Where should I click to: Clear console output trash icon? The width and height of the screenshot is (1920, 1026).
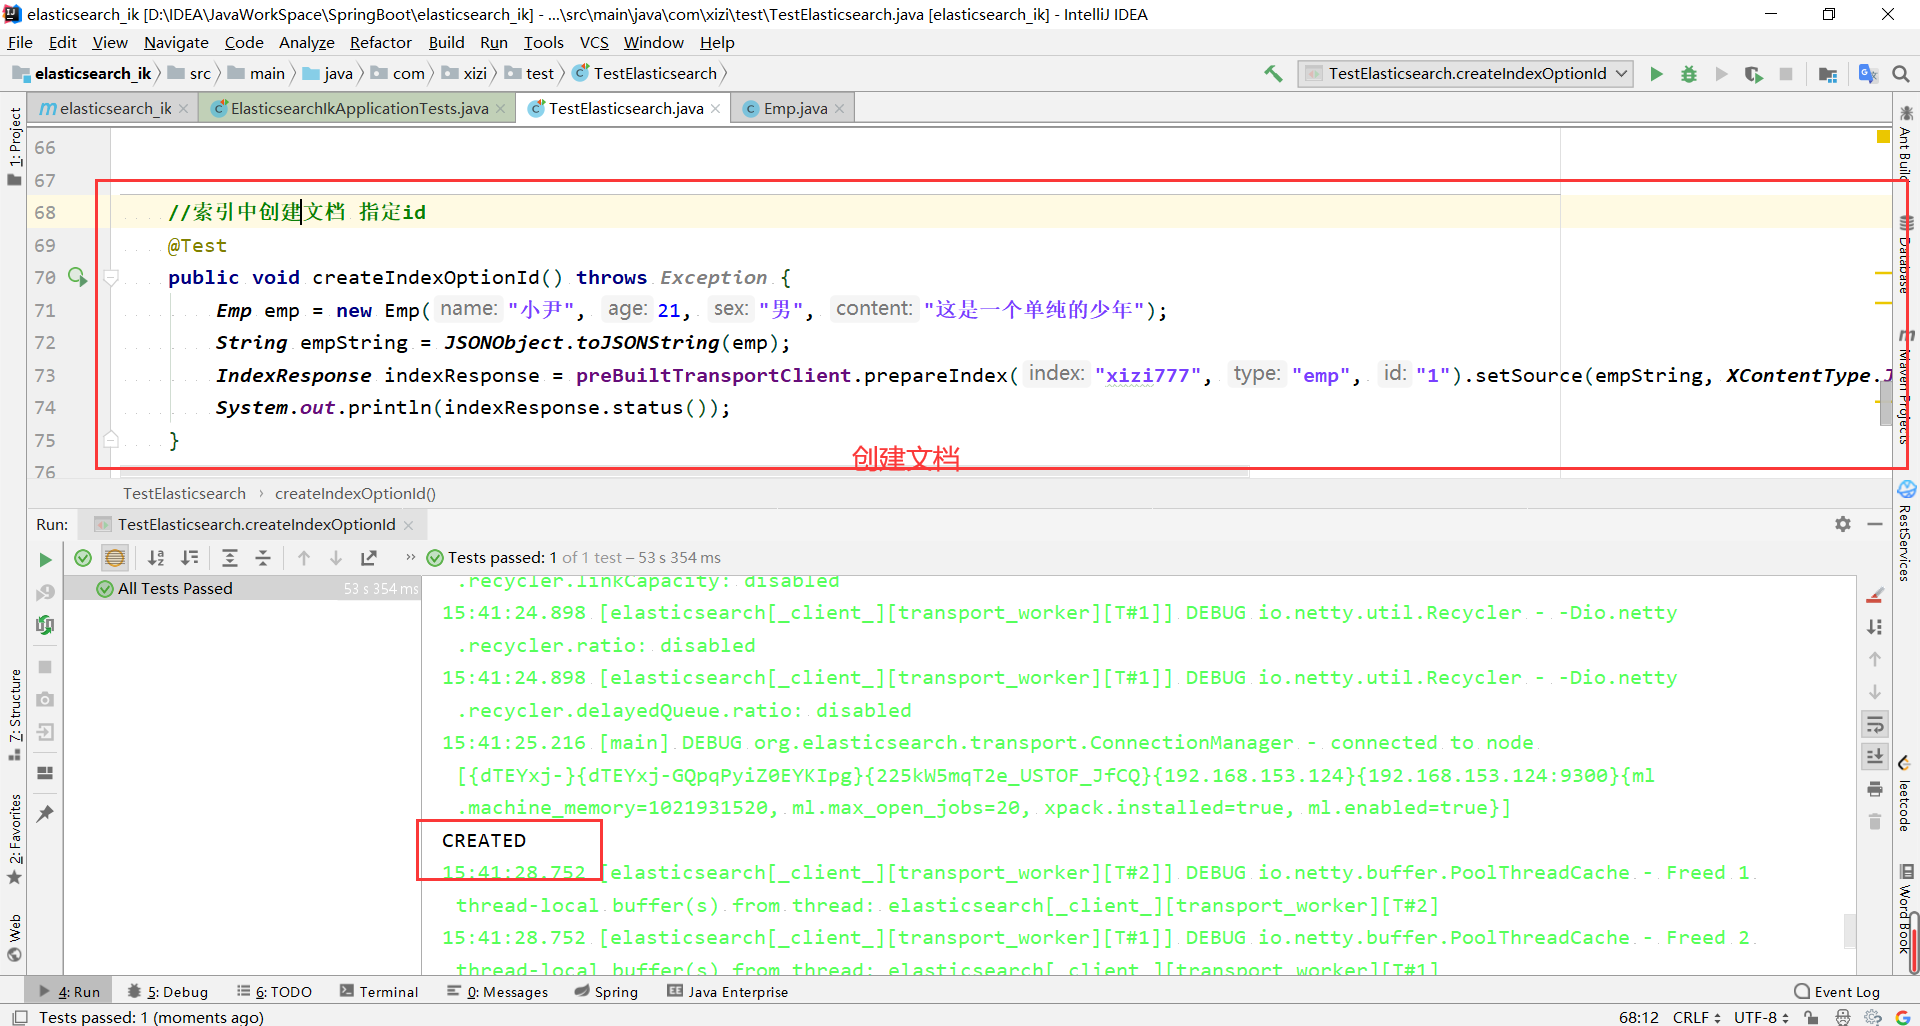pyautogui.click(x=1875, y=821)
